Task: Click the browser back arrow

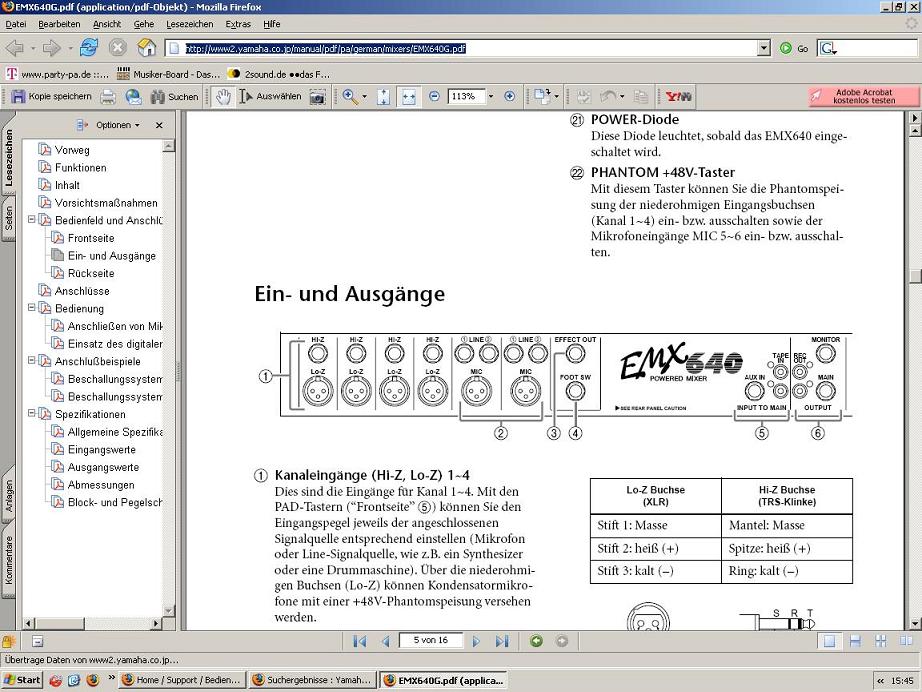Action: [15, 48]
